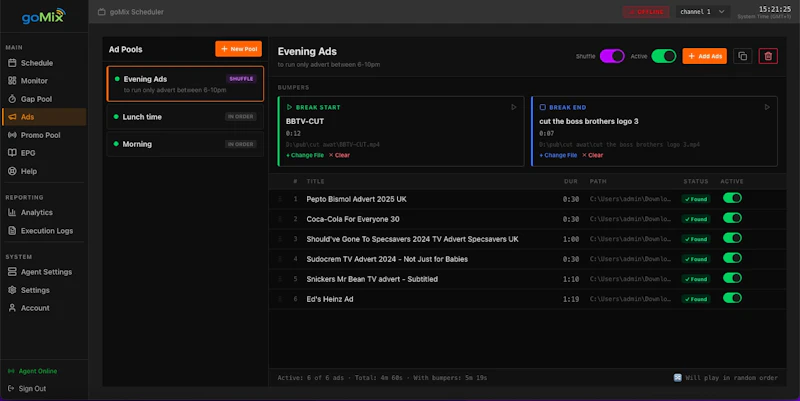Click the delete pool trash icon
This screenshot has height=401, width=800.
768,56
